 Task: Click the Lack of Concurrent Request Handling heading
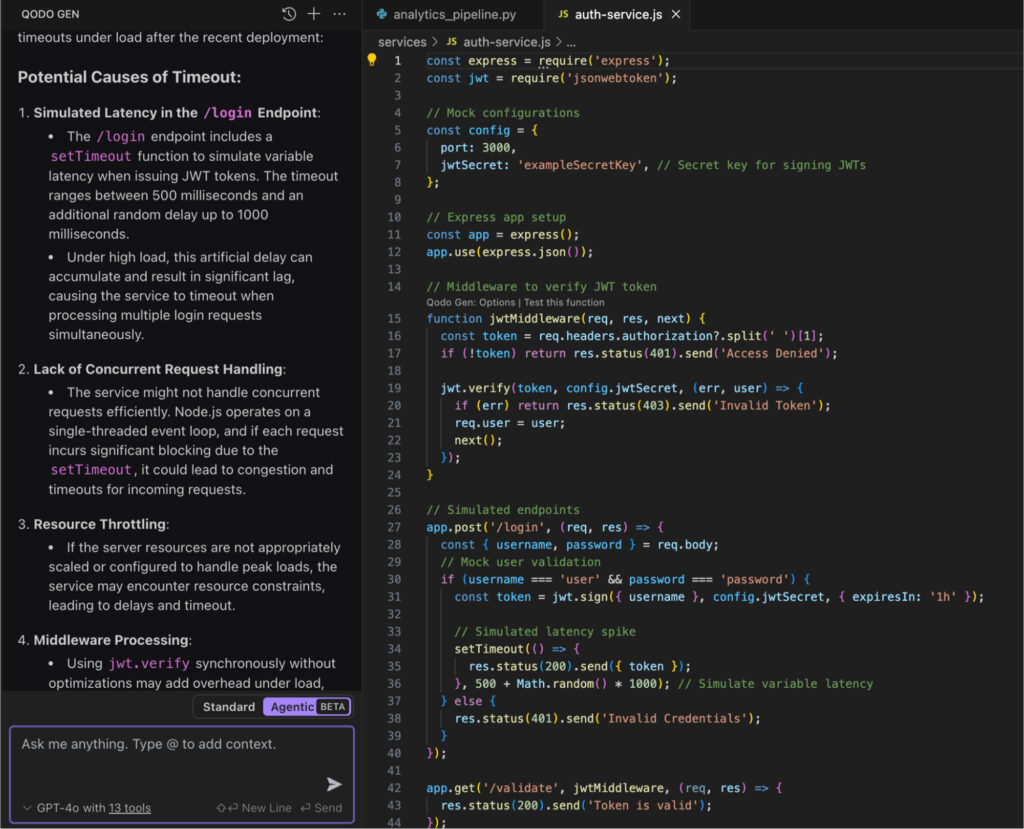[158, 369]
